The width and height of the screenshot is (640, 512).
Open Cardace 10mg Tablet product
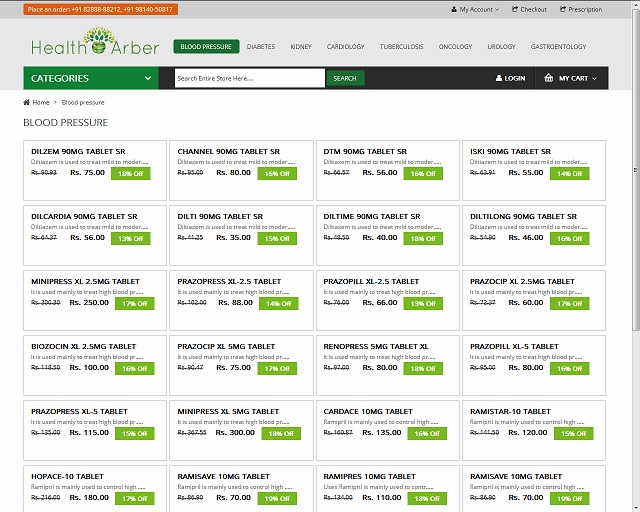(x=368, y=411)
